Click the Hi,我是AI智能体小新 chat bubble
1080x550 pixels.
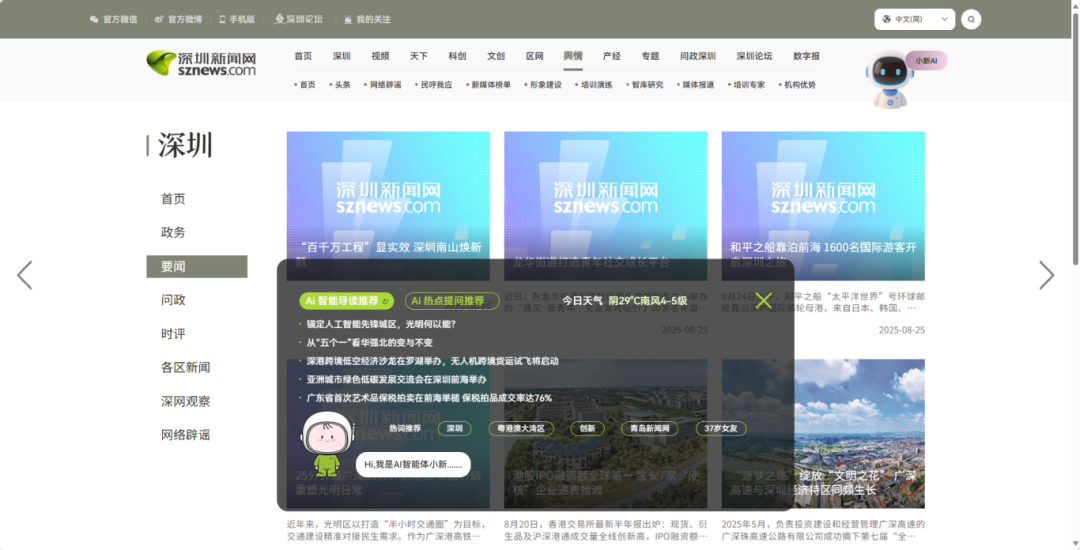point(413,464)
